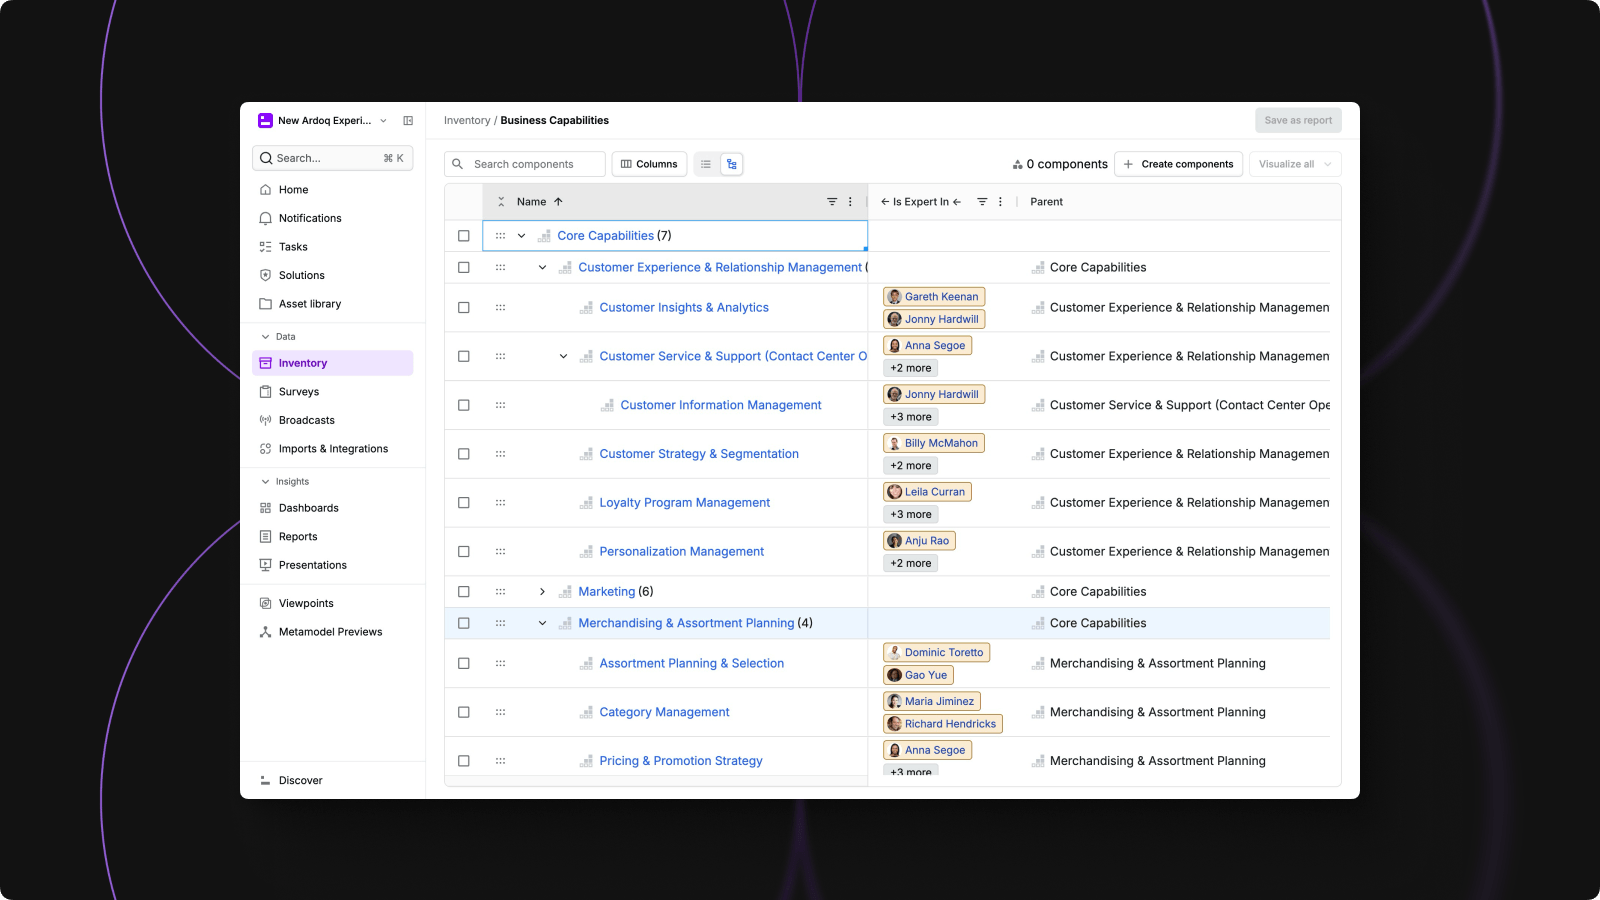Open Name column options menu
This screenshot has height=900, width=1600.
pyautogui.click(x=851, y=202)
